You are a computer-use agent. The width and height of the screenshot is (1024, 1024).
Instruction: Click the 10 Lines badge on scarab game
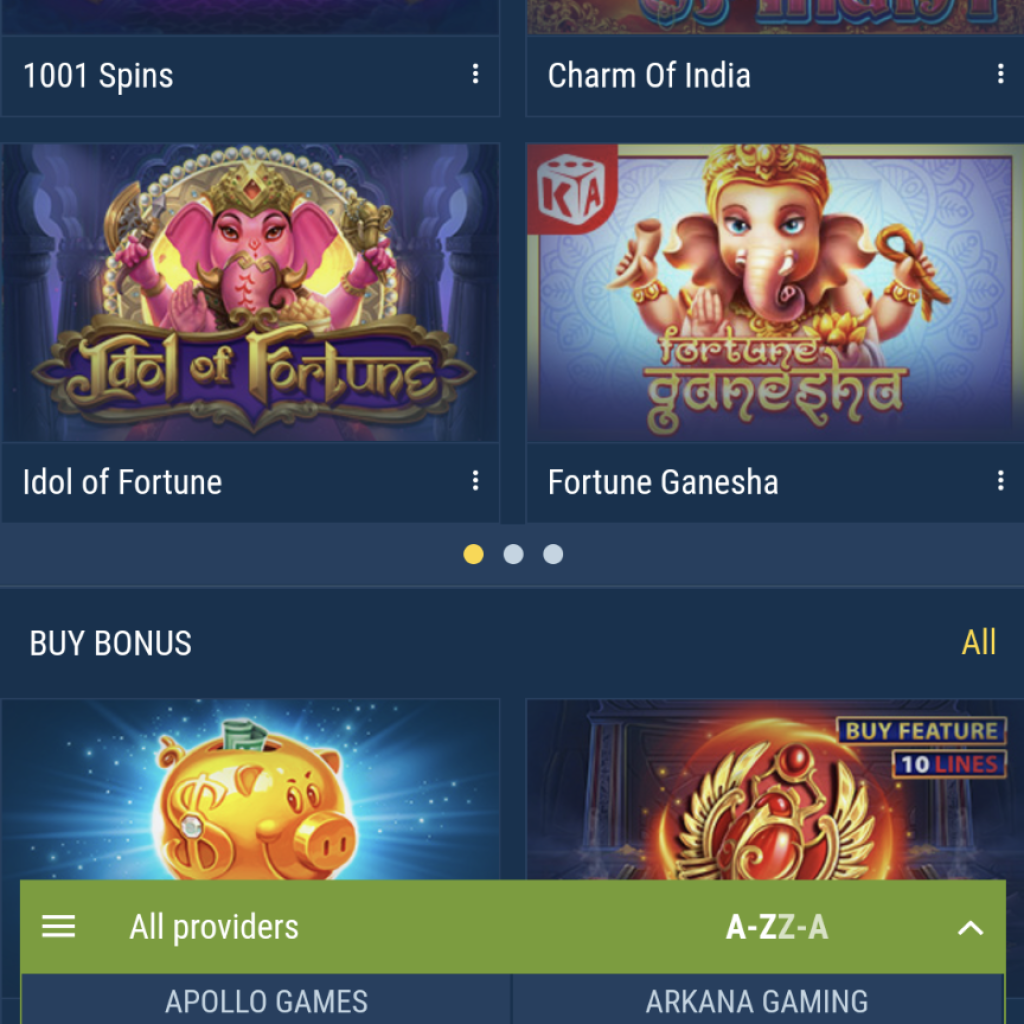950,764
